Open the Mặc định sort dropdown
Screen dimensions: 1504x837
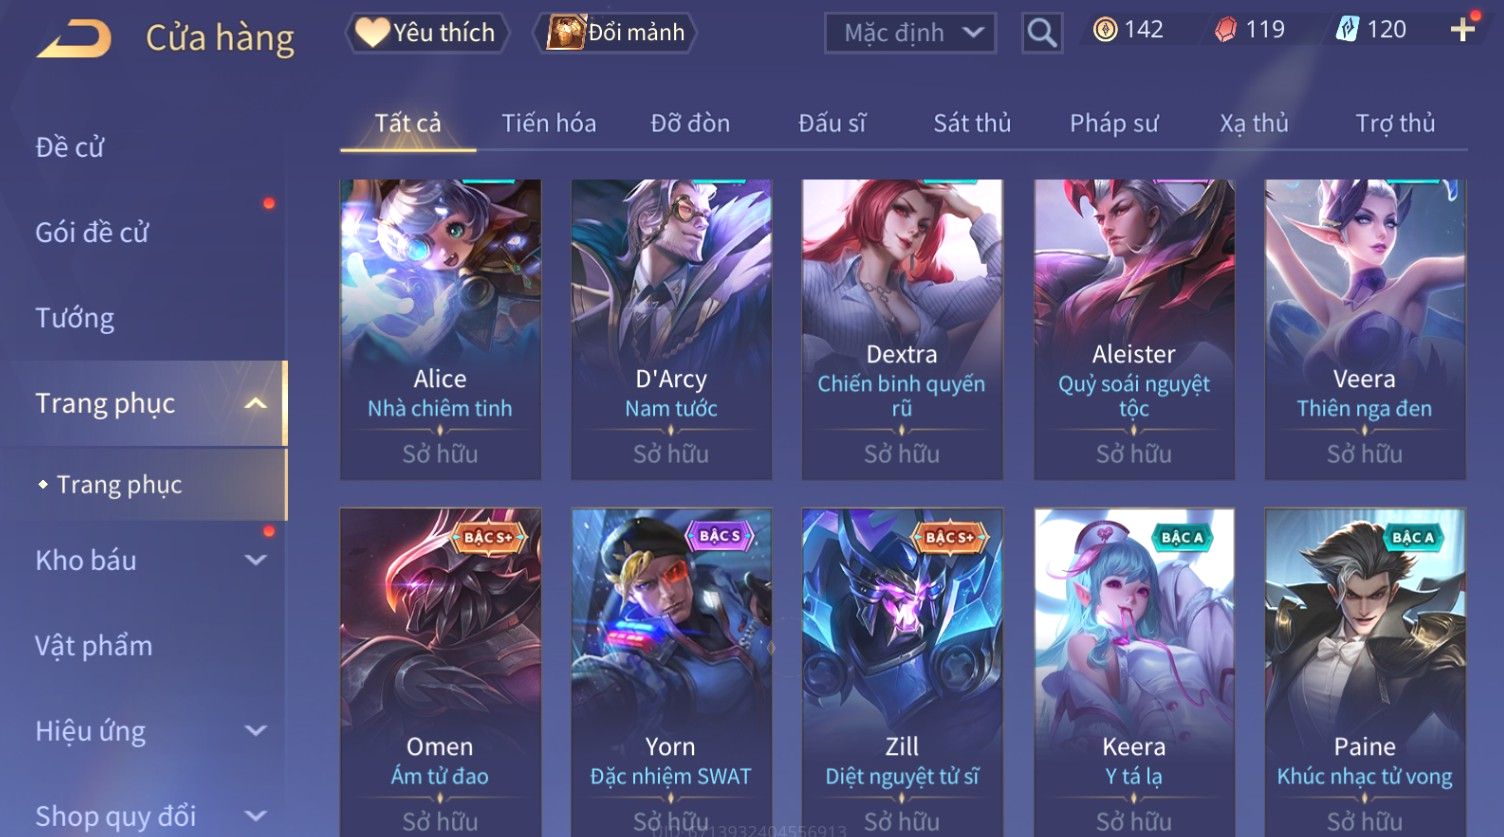(910, 33)
